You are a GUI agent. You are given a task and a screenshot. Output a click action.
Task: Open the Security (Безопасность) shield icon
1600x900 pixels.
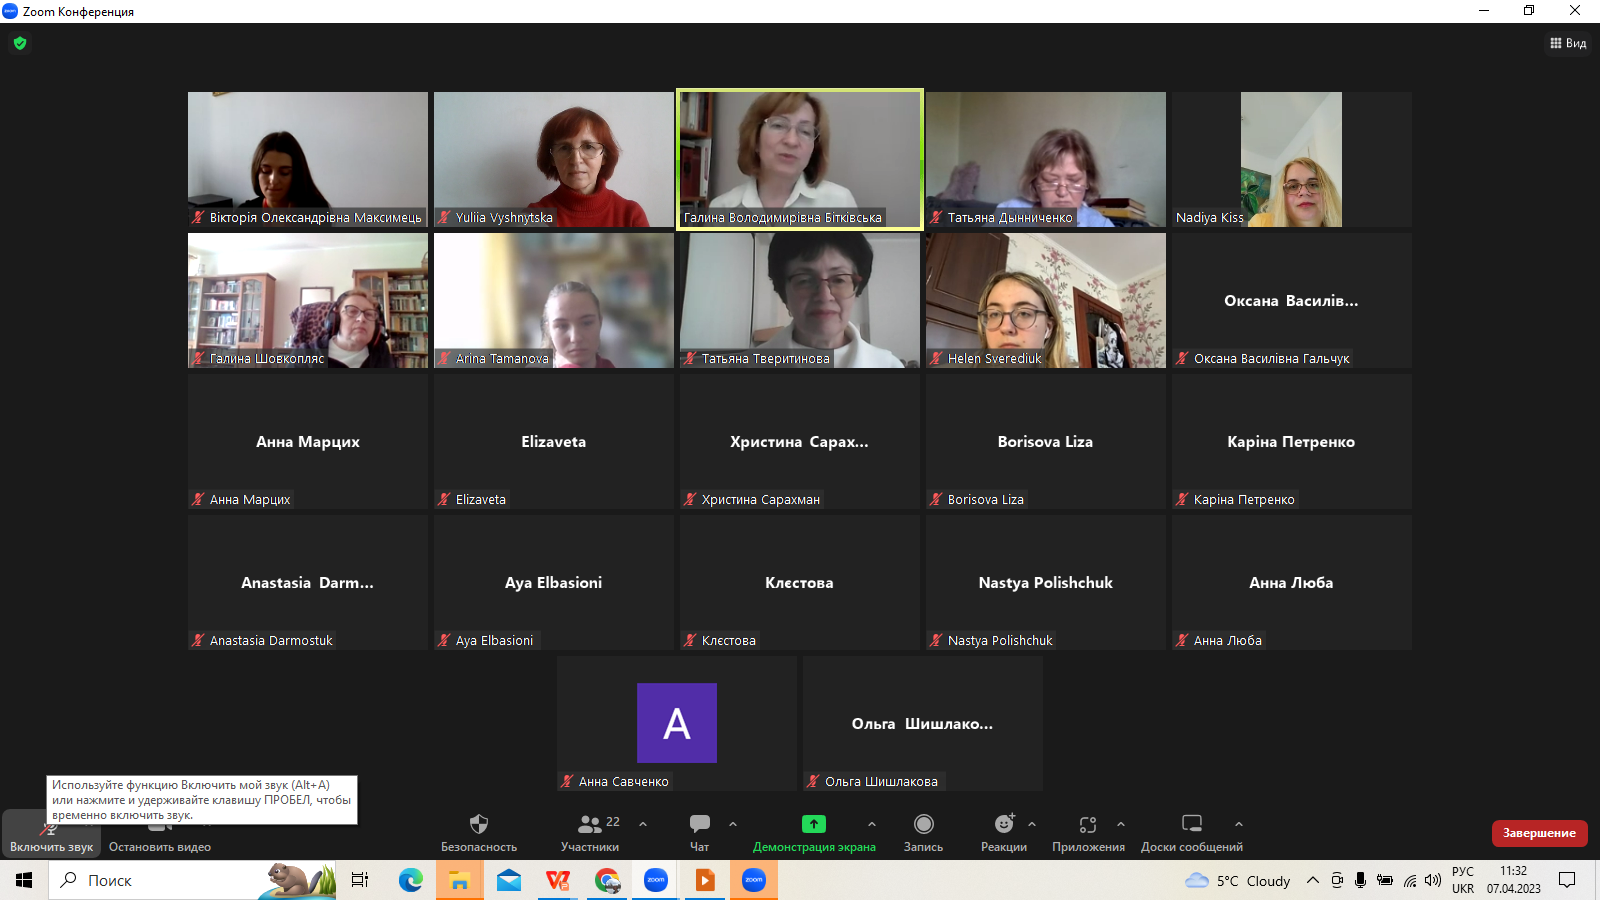click(x=478, y=825)
